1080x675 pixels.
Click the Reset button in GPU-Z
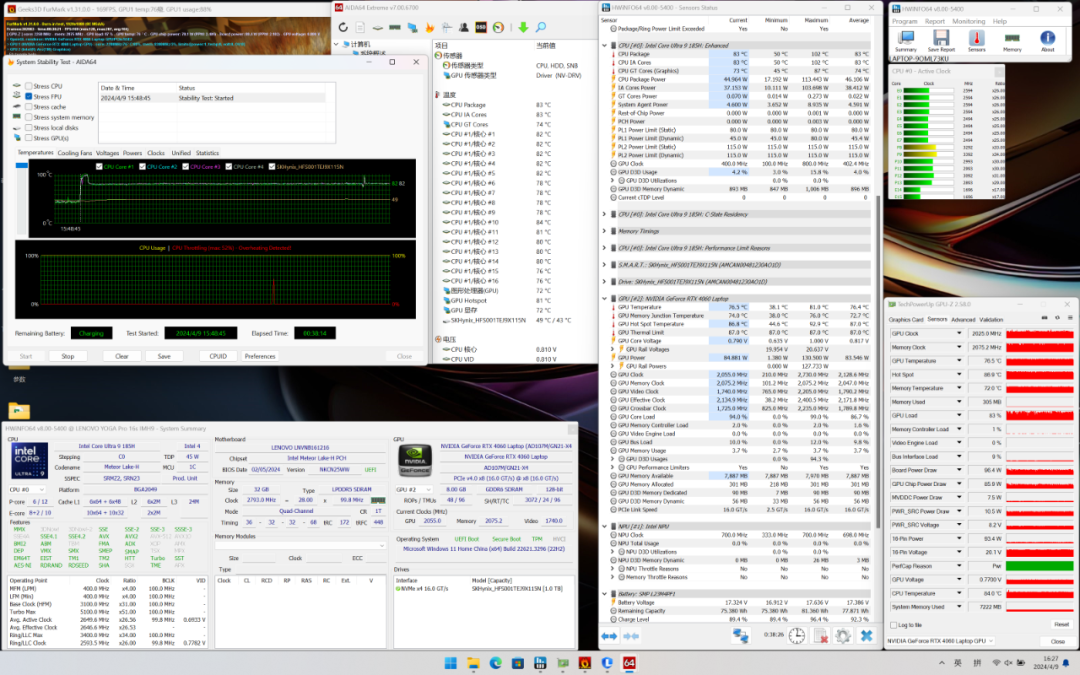1061,625
